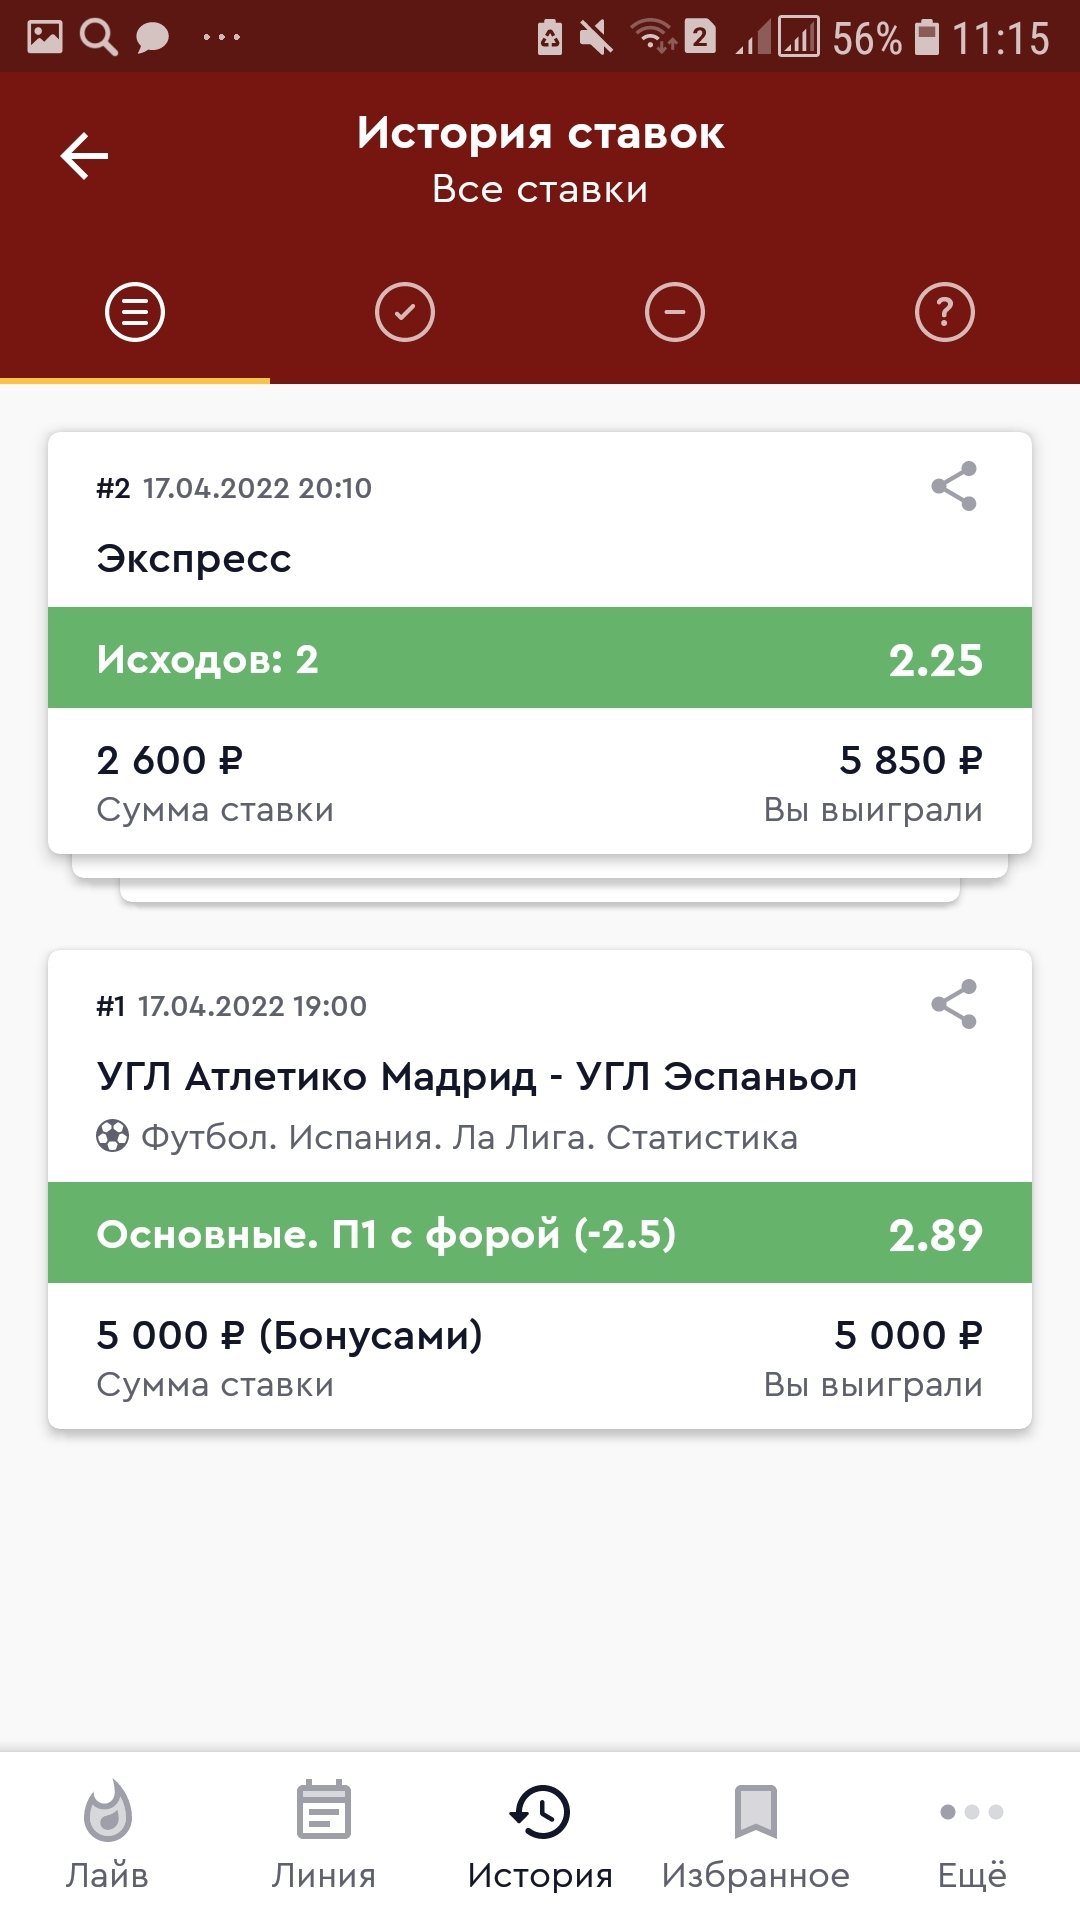Share bet #1 Атлетико Мадрид - Эспаньол
Image resolution: width=1080 pixels, height=1920 pixels.
954,1004
